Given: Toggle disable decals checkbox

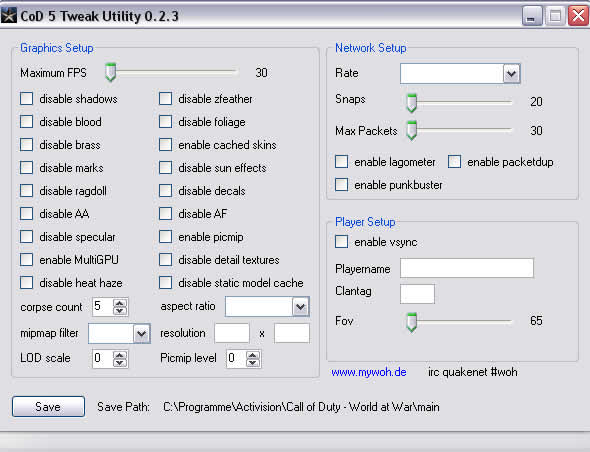Looking at the screenshot, I should tap(166, 190).
